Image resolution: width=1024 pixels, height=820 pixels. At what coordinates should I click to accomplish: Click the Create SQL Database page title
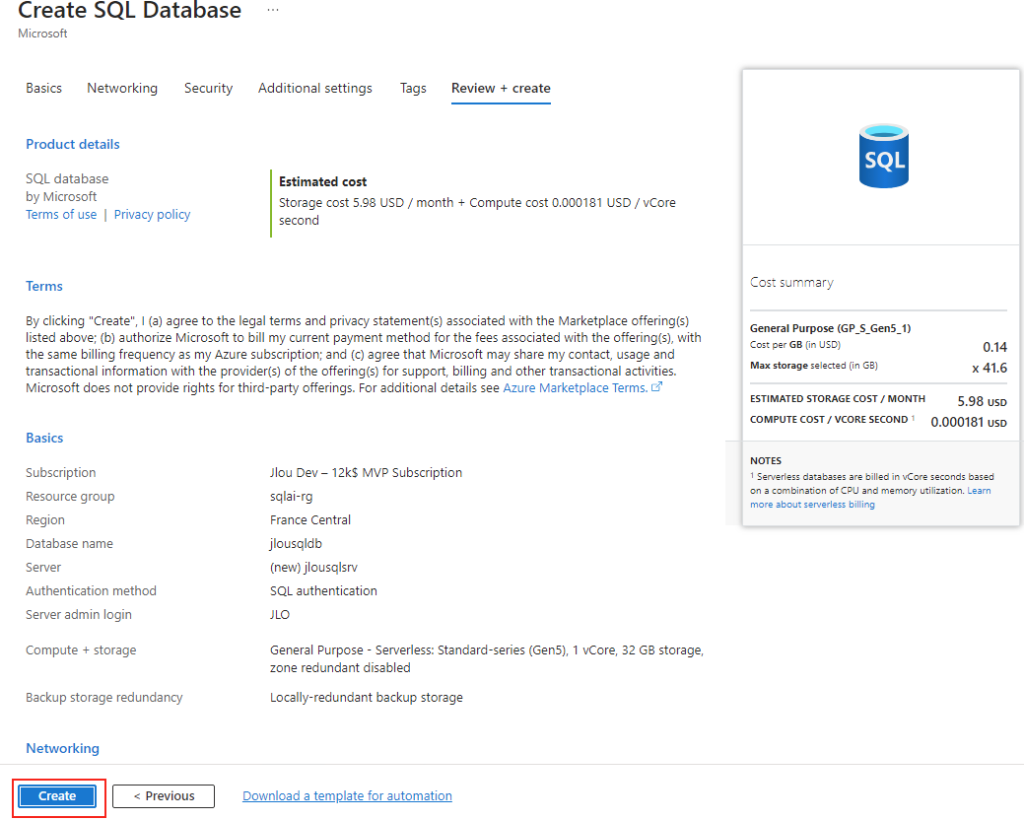point(129,10)
